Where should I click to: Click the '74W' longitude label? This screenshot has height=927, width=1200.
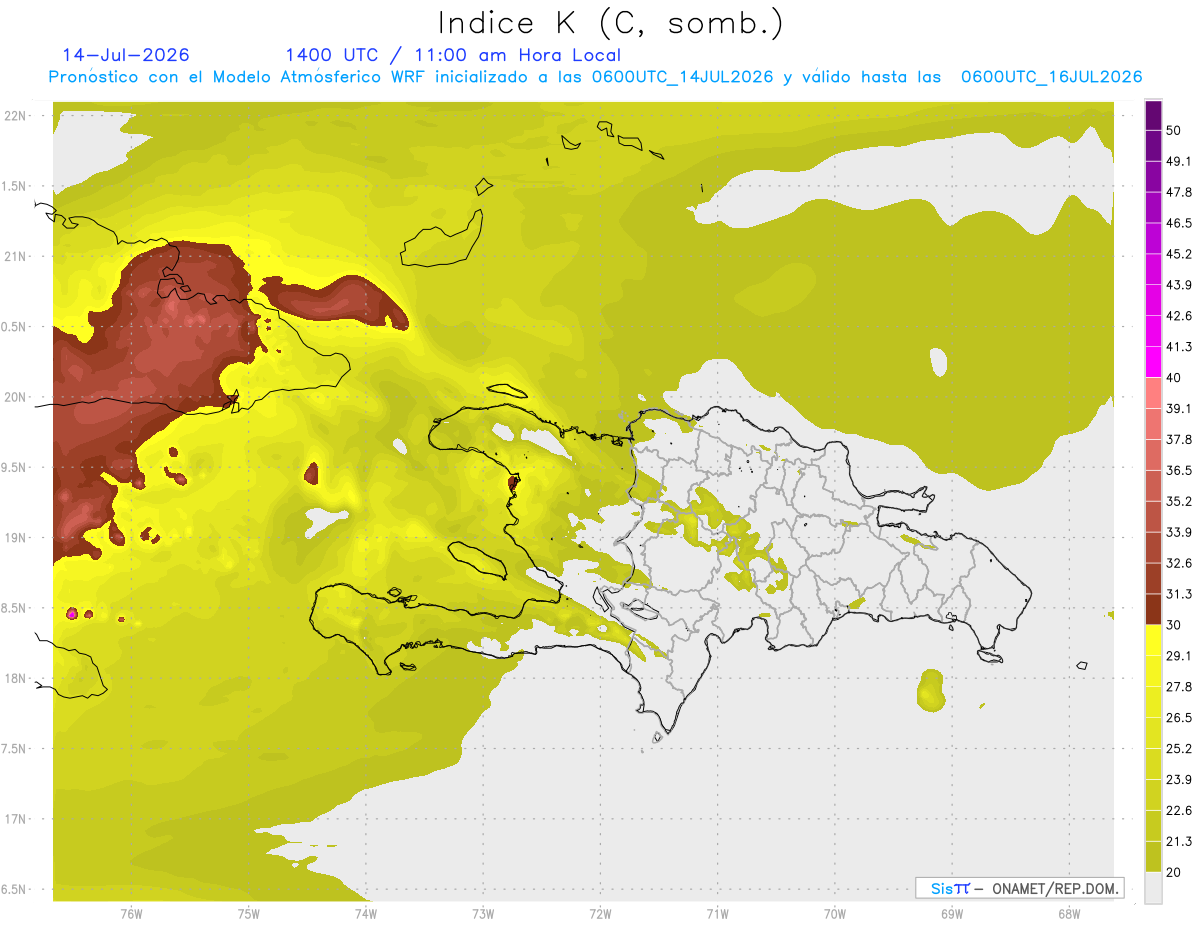[366, 913]
